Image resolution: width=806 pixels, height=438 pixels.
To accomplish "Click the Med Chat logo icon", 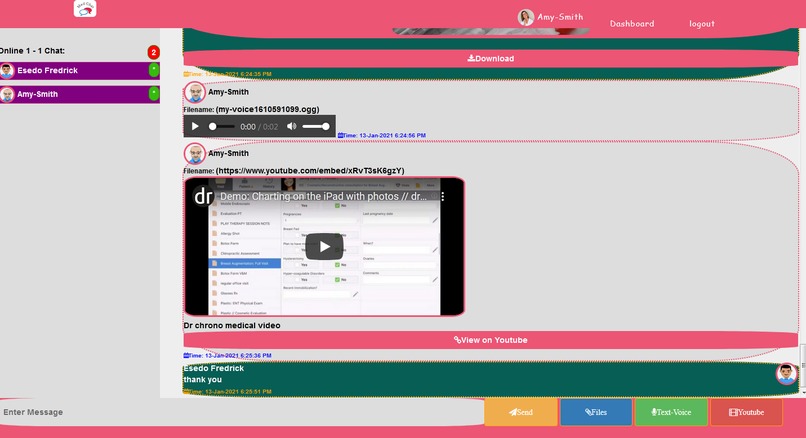I will pyautogui.click(x=85, y=8).
